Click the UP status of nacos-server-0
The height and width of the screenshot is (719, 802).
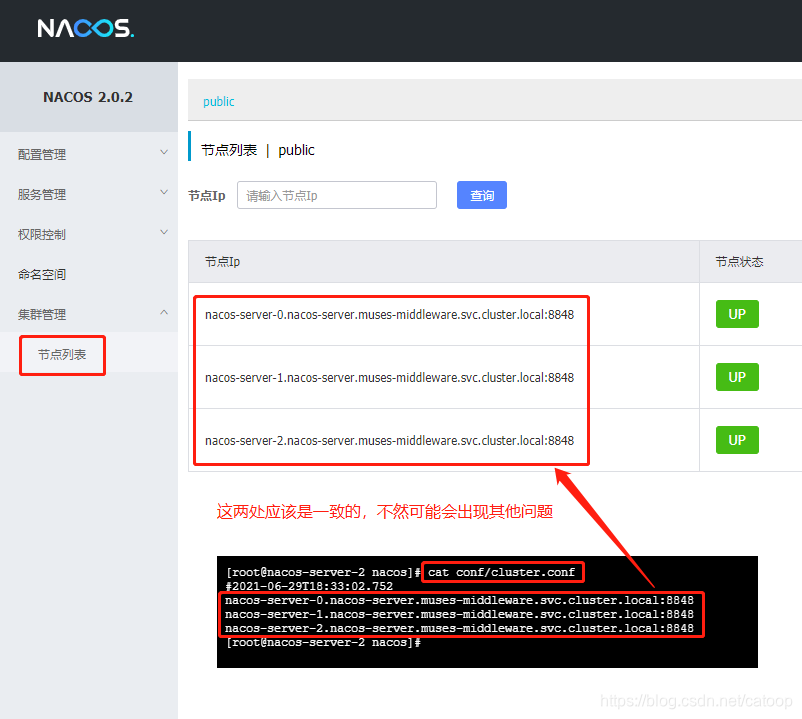pyautogui.click(x=737, y=314)
